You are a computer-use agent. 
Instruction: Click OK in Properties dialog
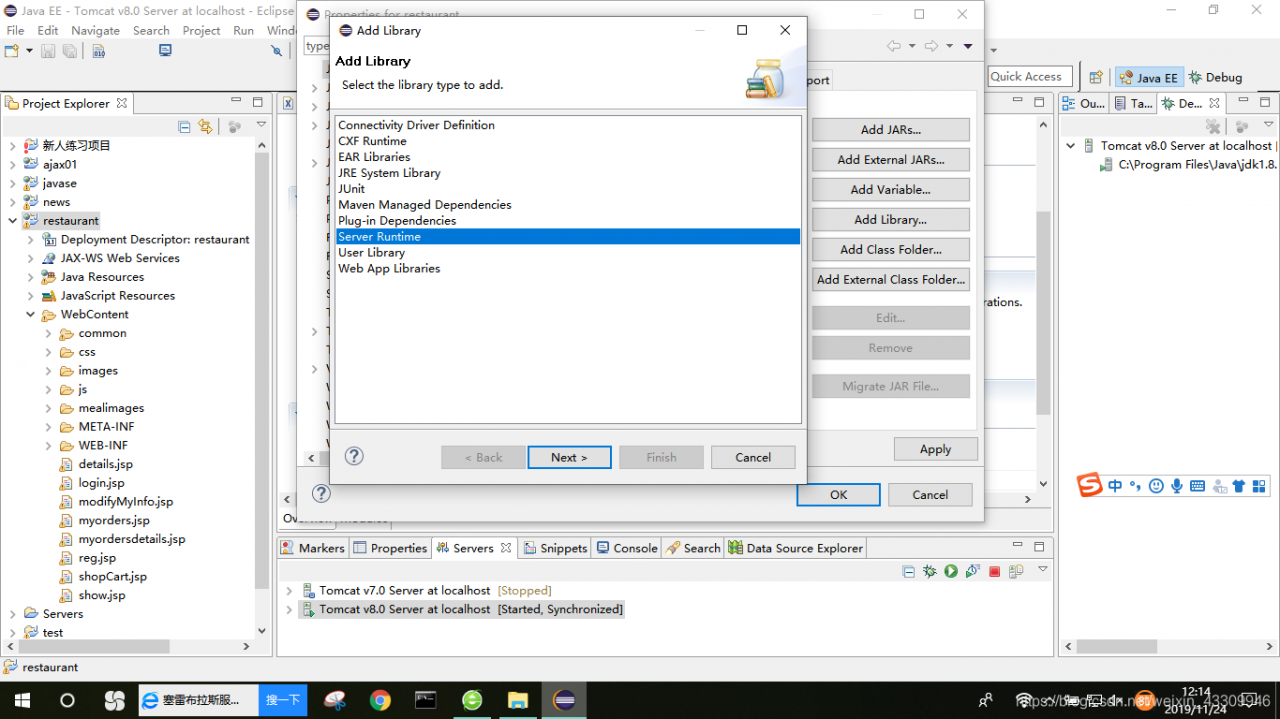click(838, 494)
